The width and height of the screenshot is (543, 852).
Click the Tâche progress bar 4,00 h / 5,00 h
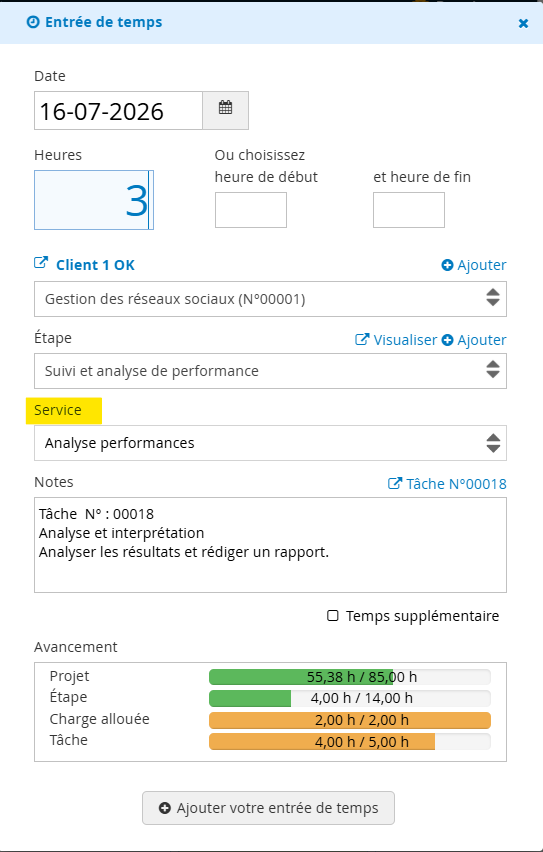[x=349, y=742]
